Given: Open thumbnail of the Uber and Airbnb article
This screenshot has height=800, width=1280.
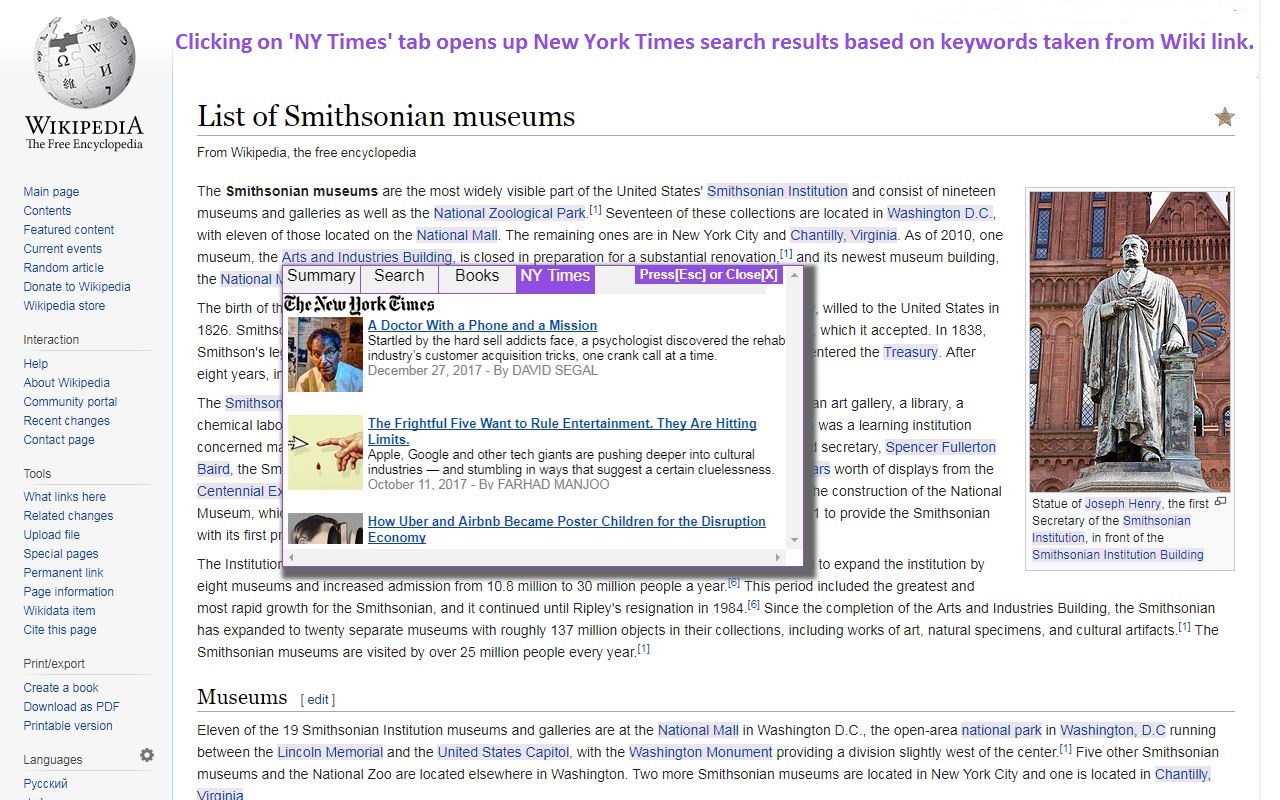Looking at the screenshot, I should point(325,529).
